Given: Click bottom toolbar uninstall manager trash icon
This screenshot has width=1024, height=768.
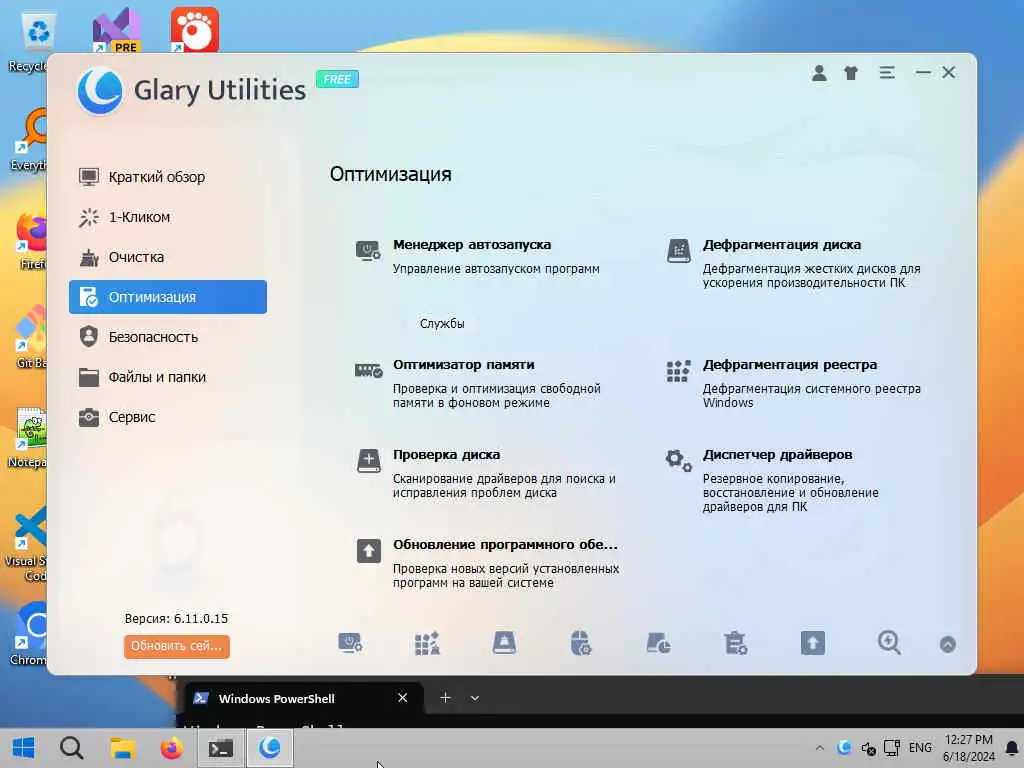Looking at the screenshot, I should [735, 643].
